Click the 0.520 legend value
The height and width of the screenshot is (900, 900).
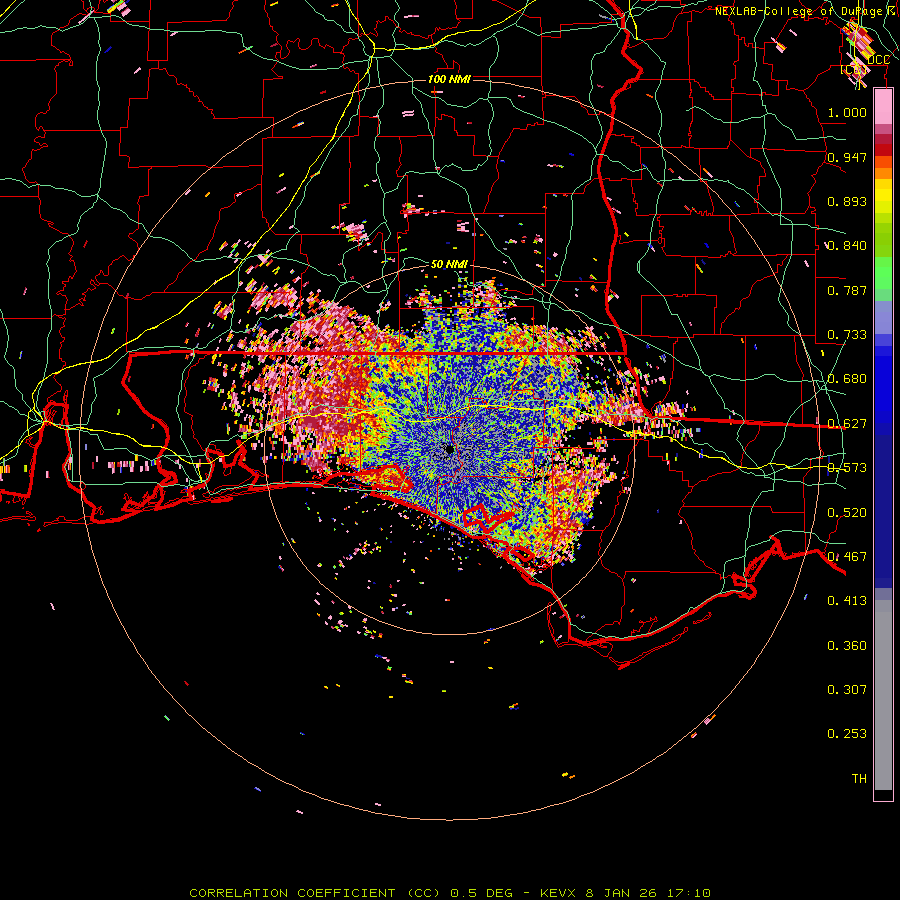847,513
